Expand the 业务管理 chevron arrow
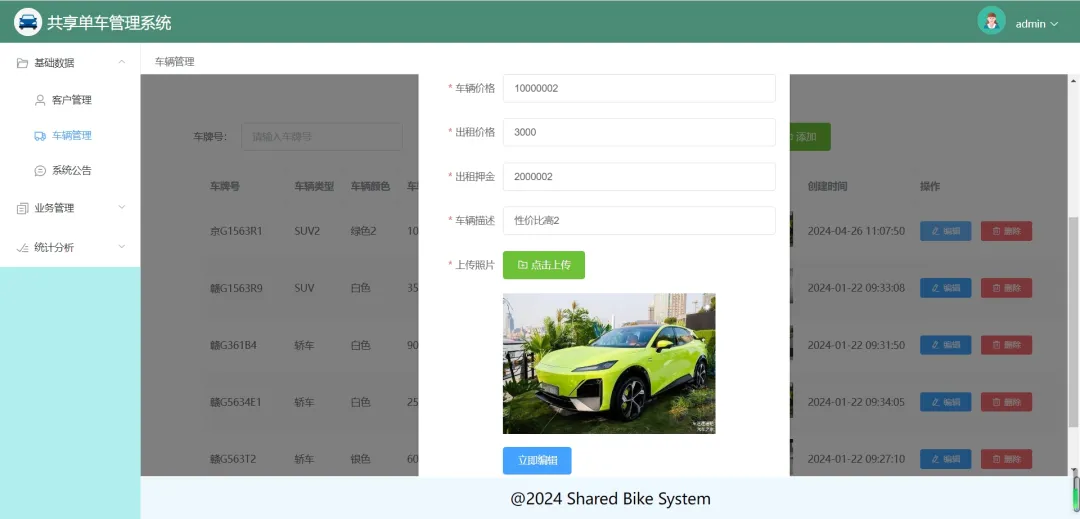The height and width of the screenshot is (519, 1080). tap(122, 207)
